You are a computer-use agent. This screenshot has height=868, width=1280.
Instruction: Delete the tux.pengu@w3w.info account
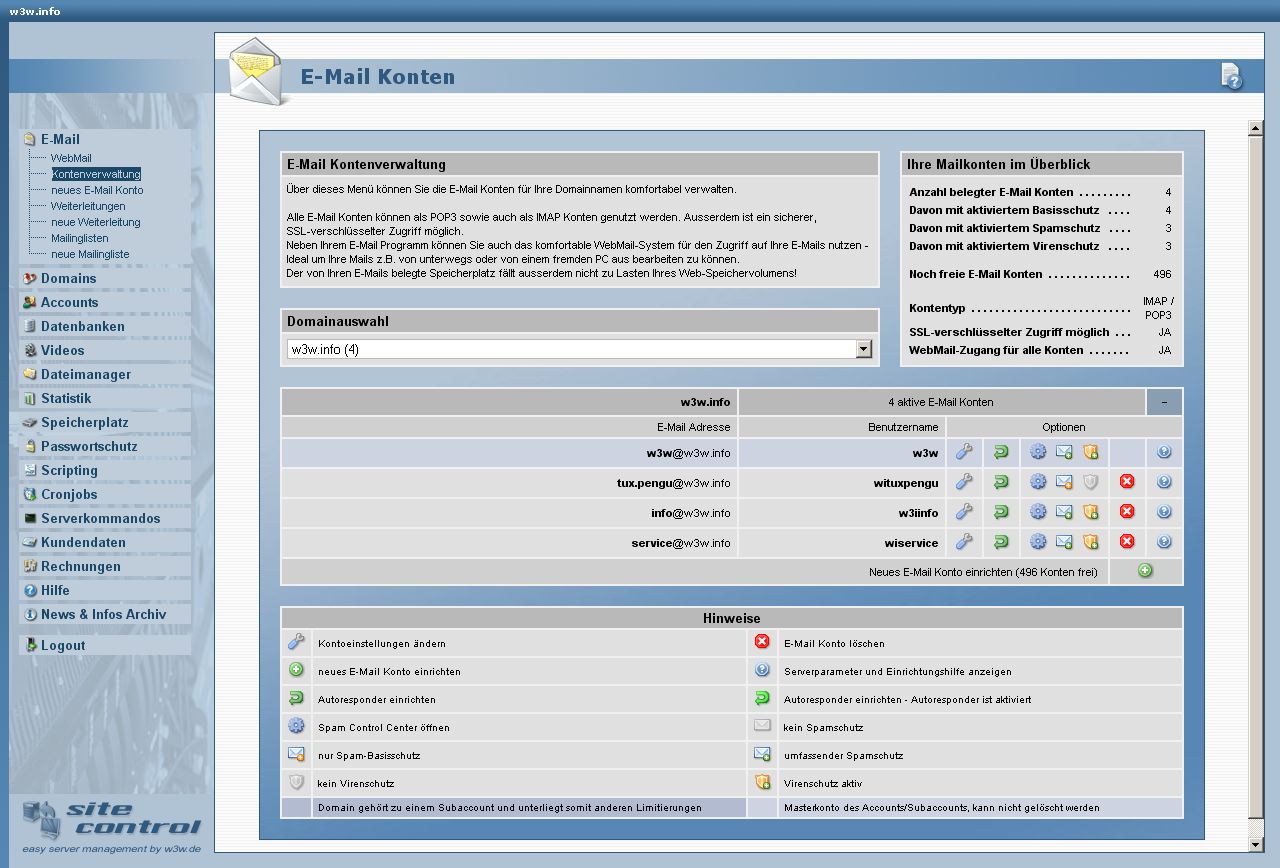click(x=1127, y=482)
